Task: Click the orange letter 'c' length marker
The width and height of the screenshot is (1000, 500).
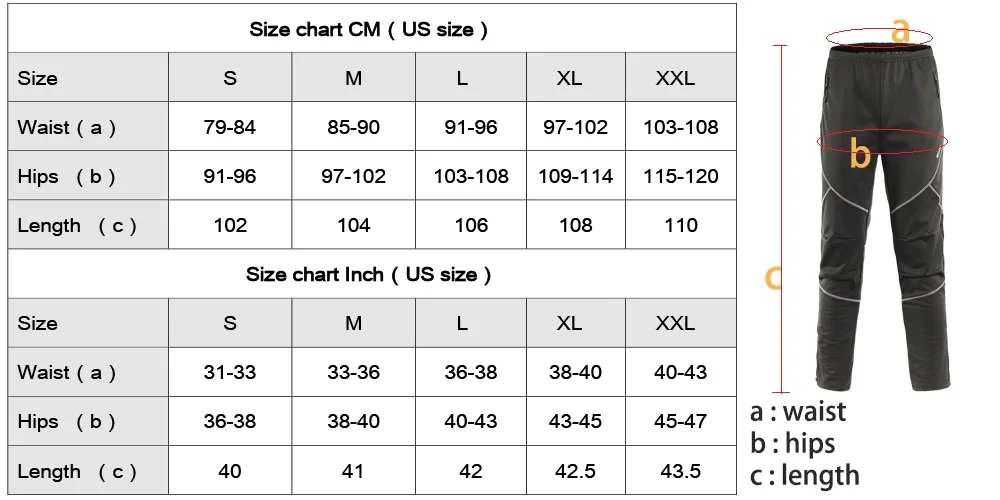Action: [x=773, y=278]
